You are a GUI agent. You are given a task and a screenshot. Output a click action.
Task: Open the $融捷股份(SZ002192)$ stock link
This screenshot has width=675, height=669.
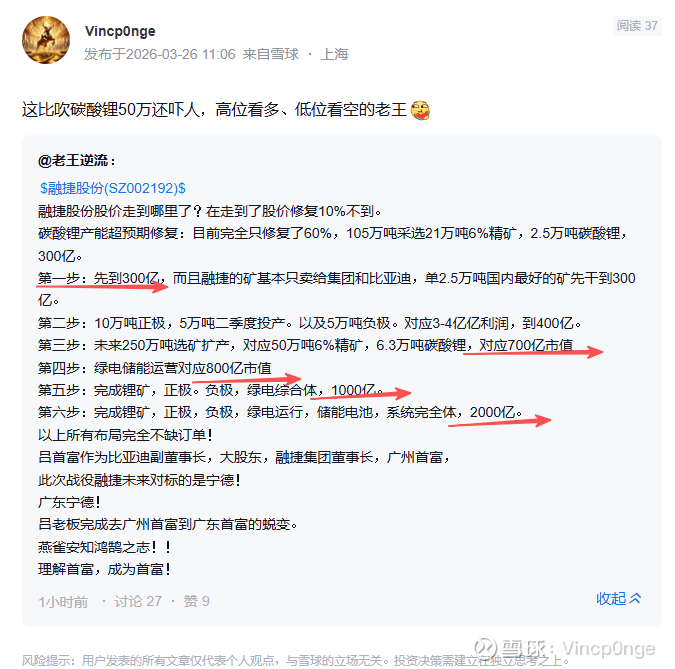tap(112, 188)
